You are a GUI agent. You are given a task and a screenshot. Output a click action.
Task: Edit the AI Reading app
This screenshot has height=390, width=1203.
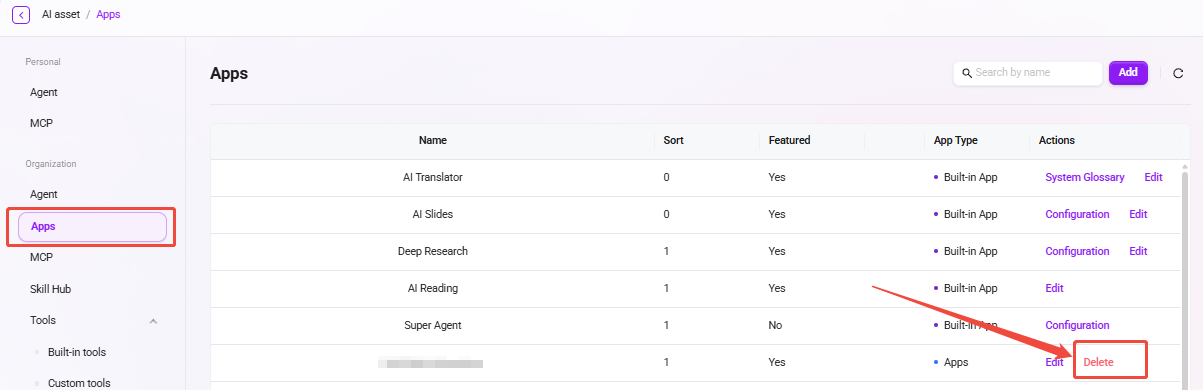point(1054,288)
